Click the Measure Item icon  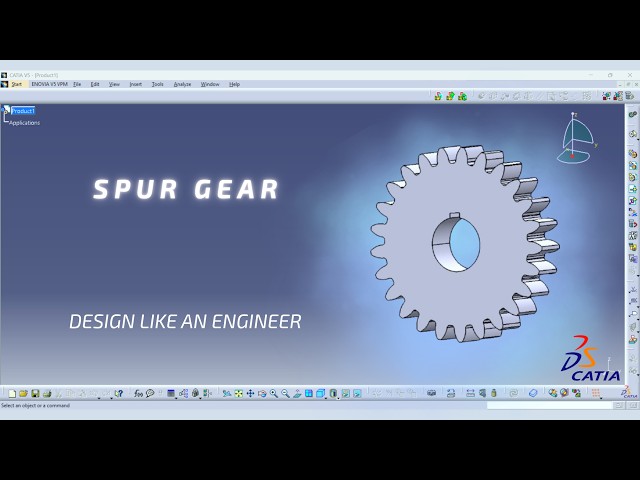482,393
